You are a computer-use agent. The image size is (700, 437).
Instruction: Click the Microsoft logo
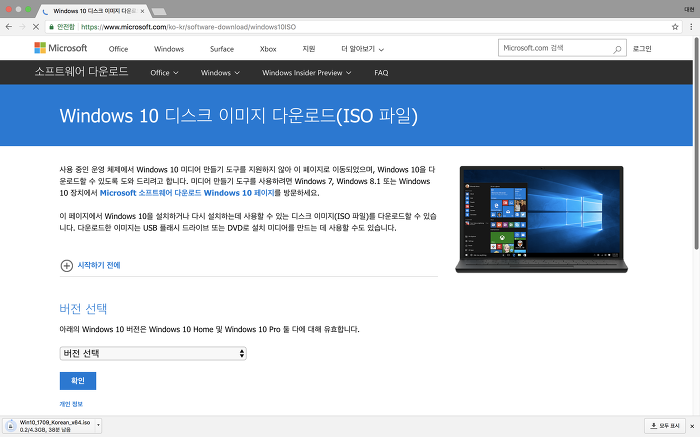[x=61, y=48]
